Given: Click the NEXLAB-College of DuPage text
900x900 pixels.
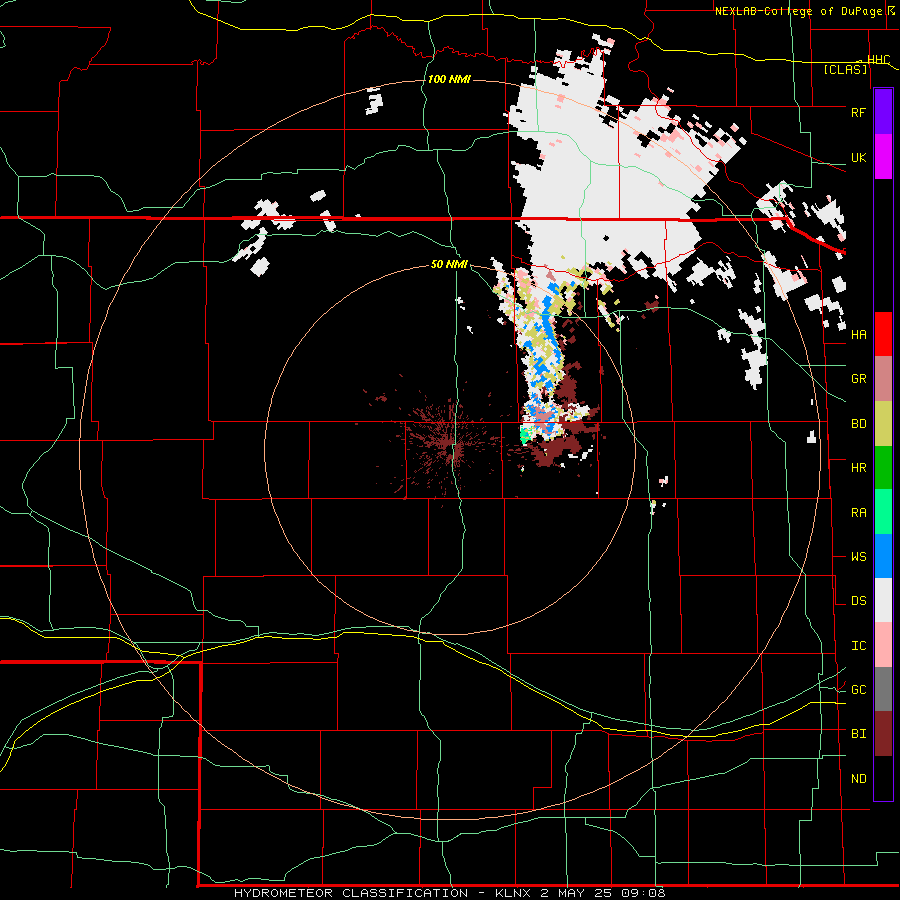Looking at the screenshot, I should click(798, 11).
